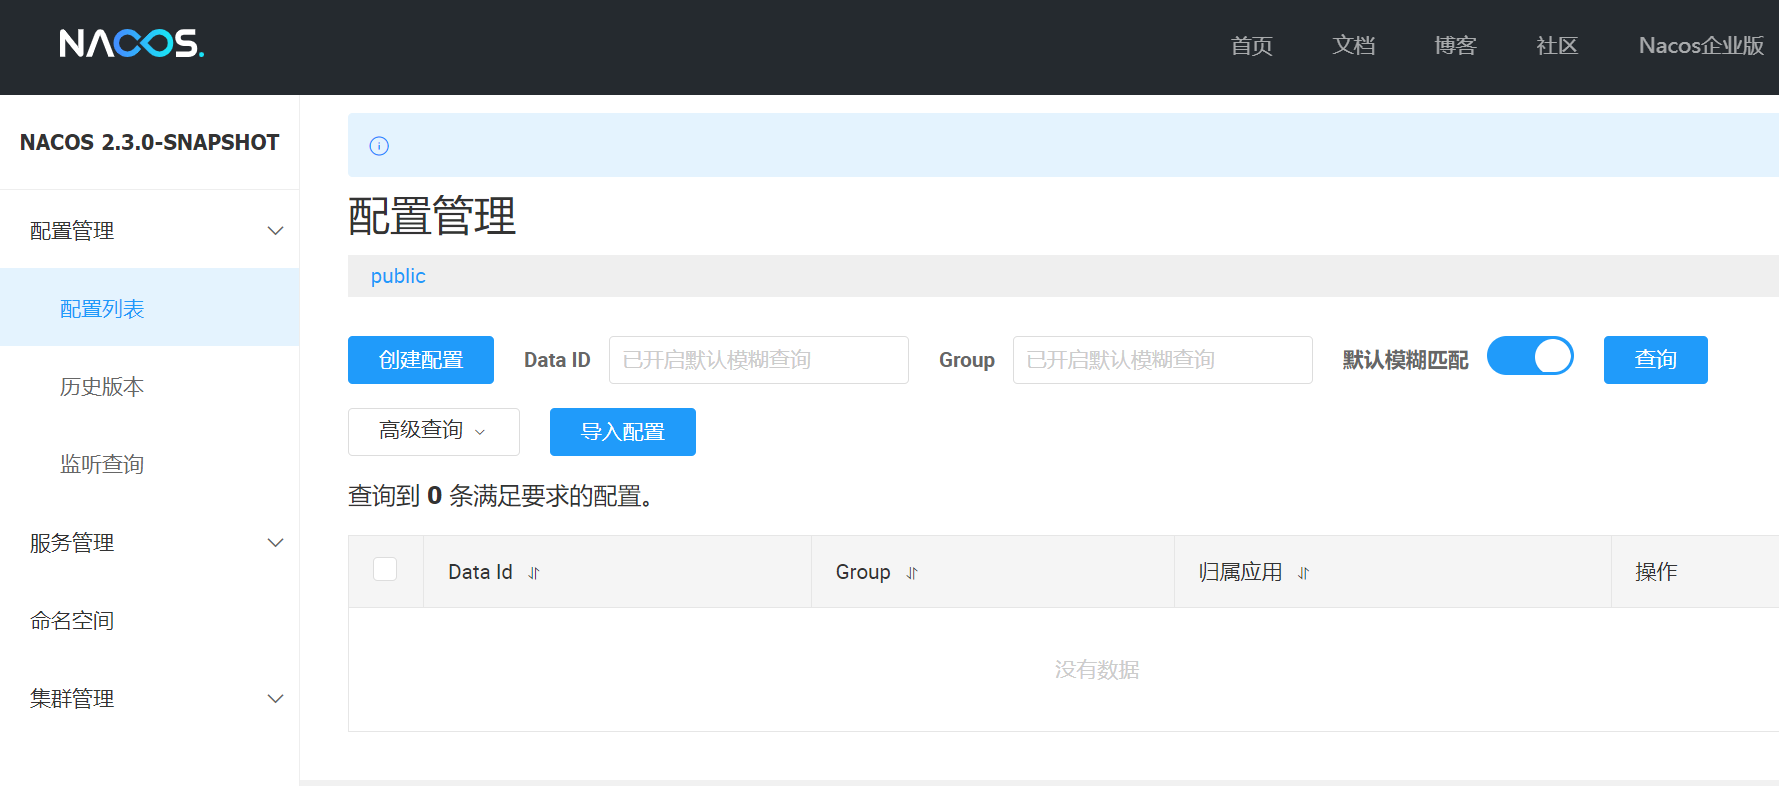Collapse the 配置管理 sidebar chevron
Image resolution: width=1779 pixels, height=786 pixels.
[275, 231]
